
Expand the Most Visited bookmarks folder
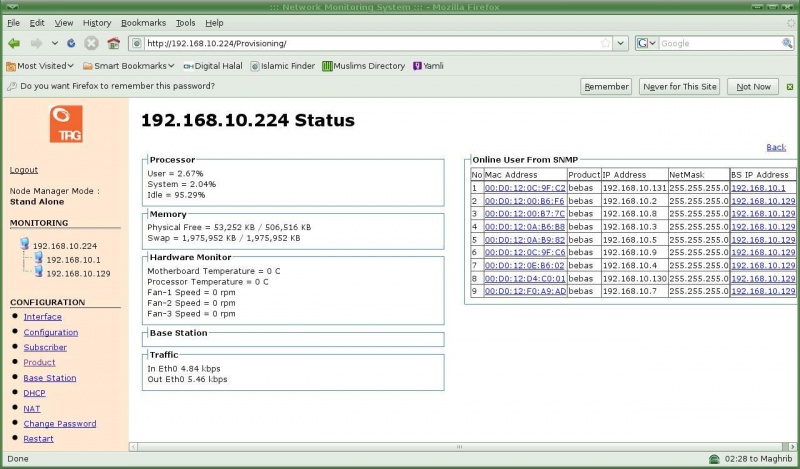pos(42,66)
